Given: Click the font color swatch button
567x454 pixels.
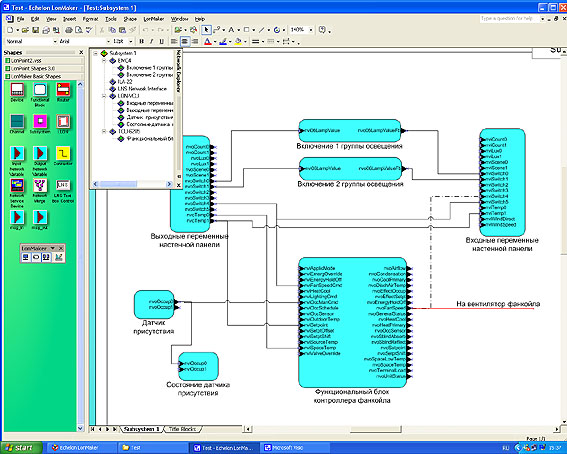Looking at the screenshot, I should point(208,42).
